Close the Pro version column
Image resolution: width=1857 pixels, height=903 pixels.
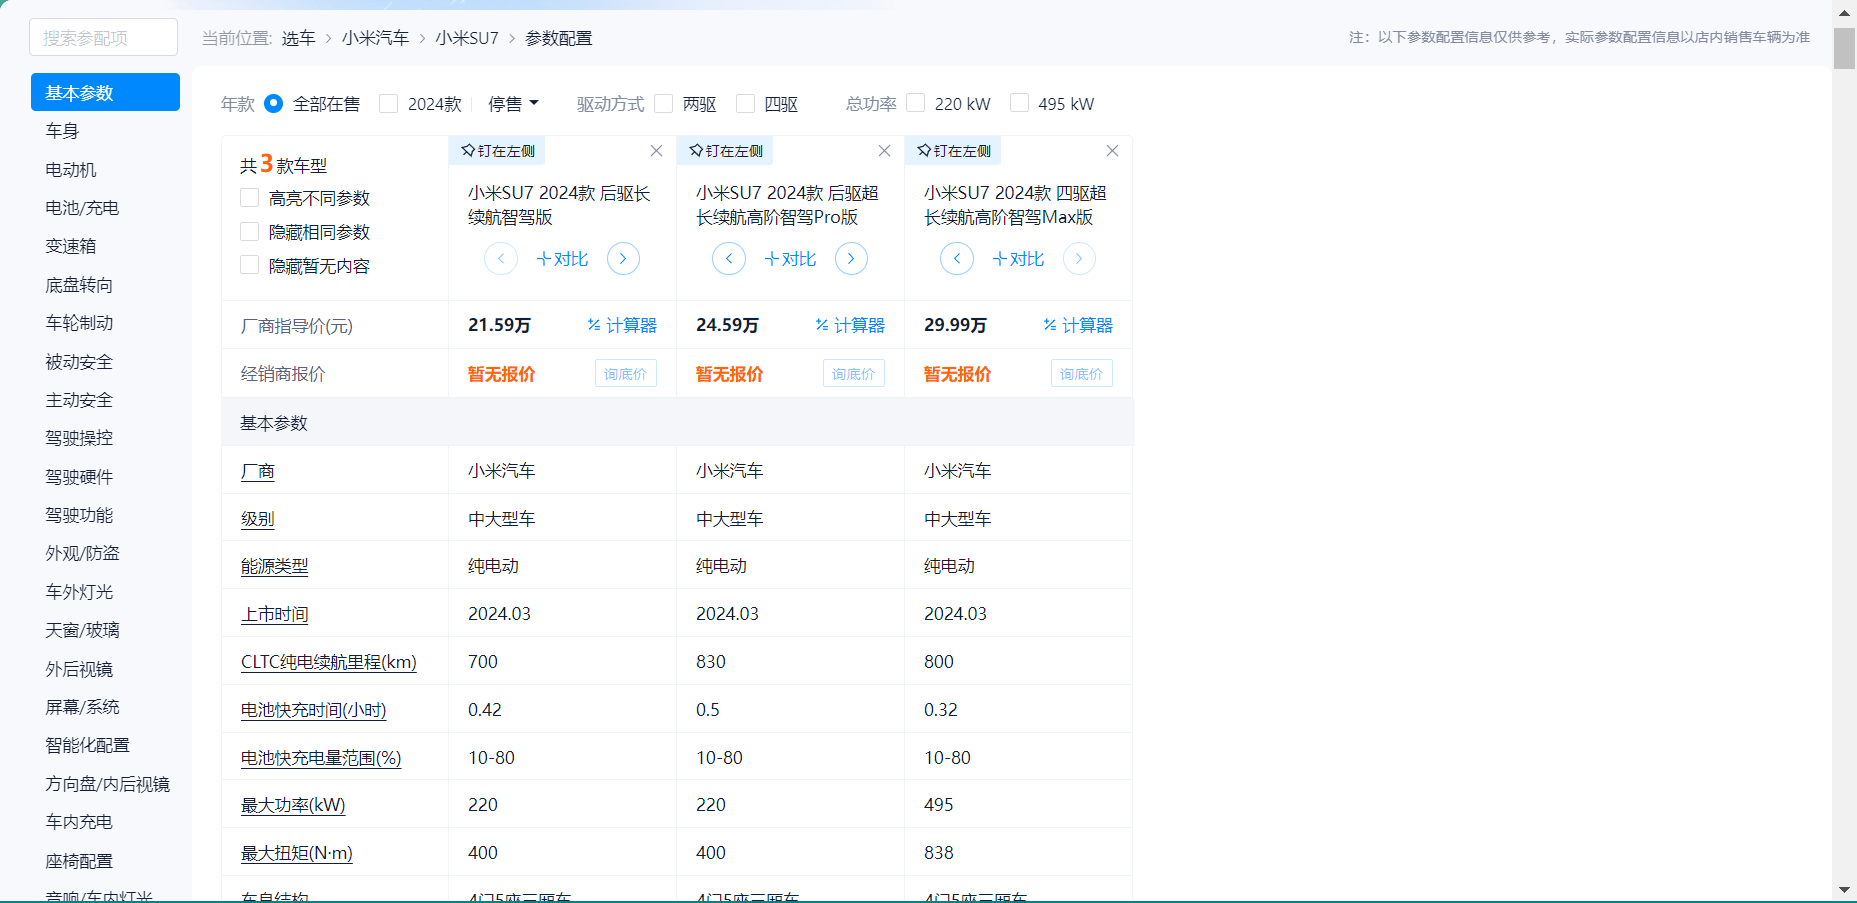884,151
